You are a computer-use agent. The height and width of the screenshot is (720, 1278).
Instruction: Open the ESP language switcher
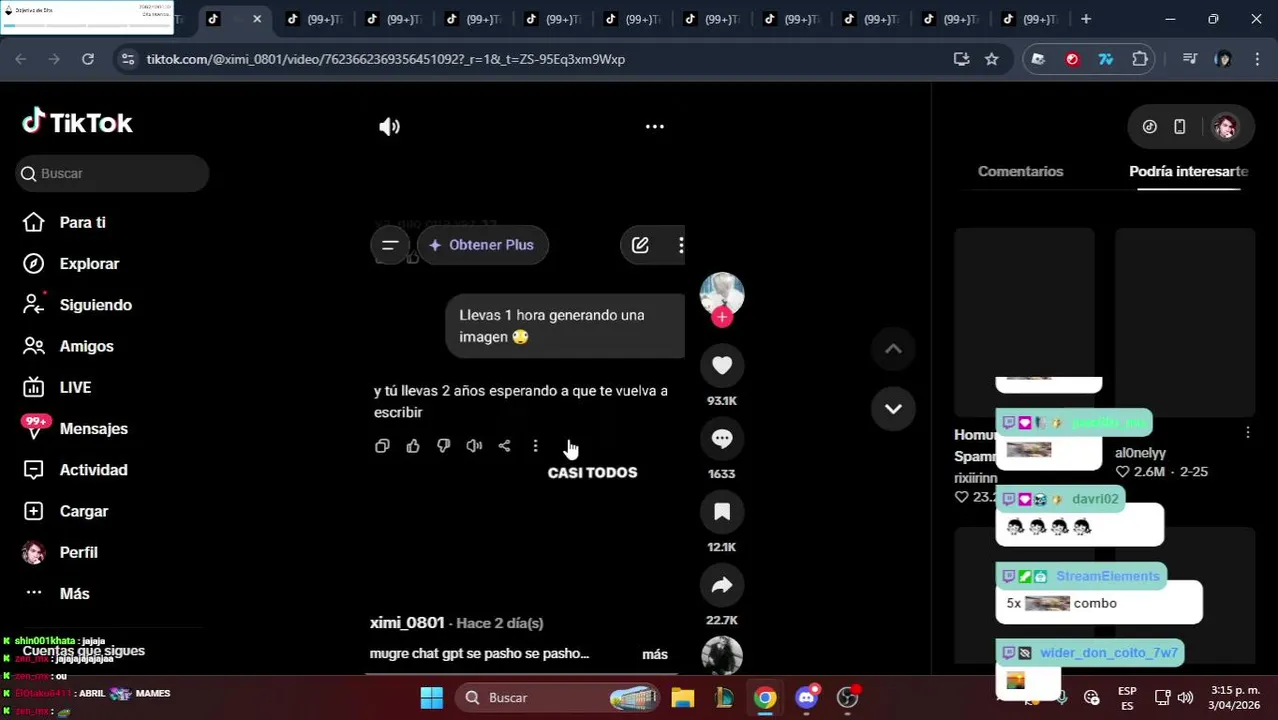[x=1127, y=698]
